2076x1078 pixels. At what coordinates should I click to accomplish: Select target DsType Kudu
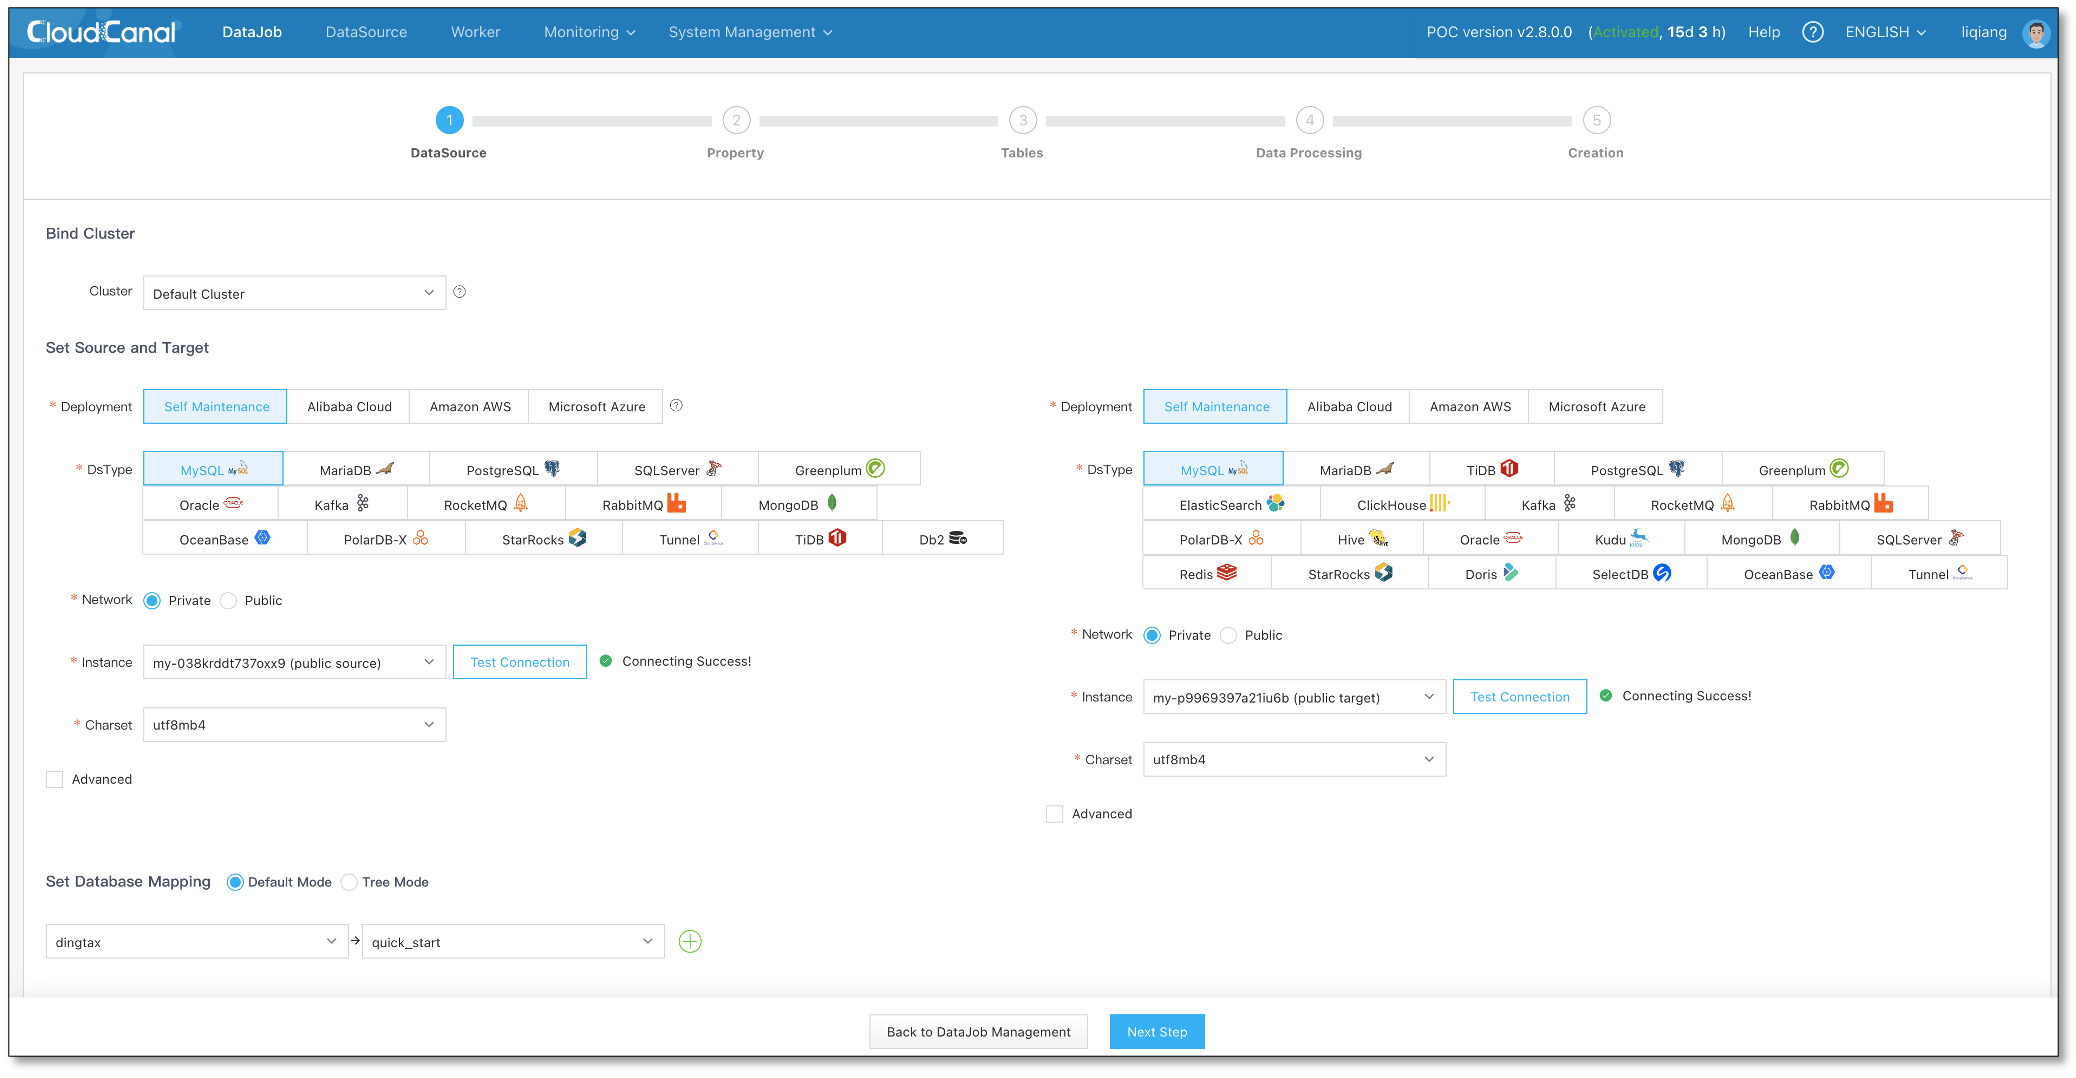click(x=1621, y=538)
